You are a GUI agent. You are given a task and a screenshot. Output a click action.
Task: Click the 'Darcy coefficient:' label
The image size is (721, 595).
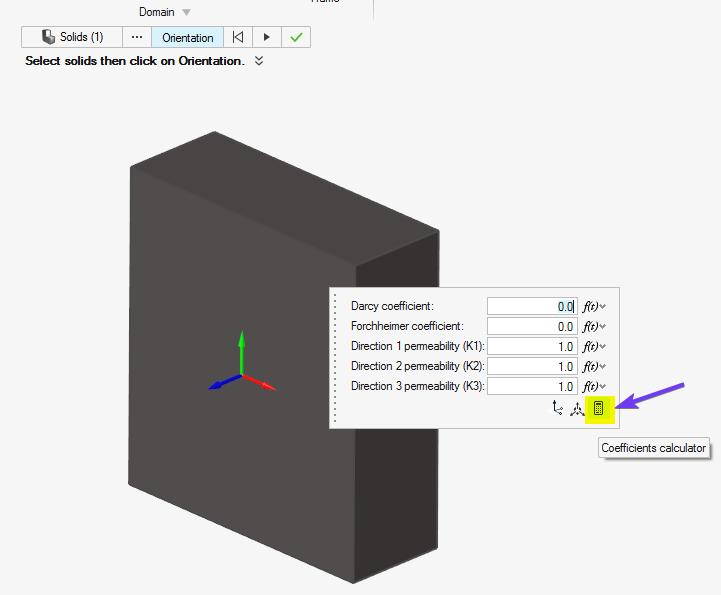392,306
